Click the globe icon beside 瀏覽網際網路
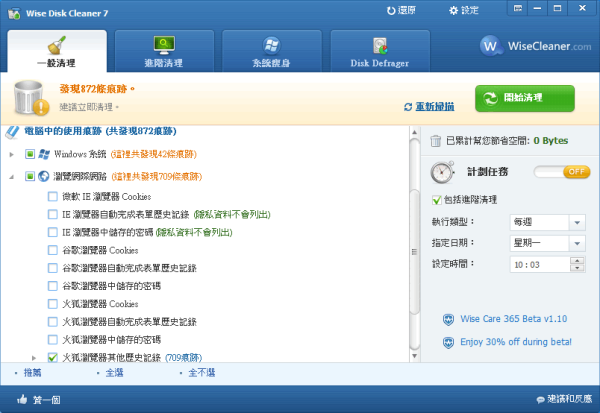Image resolution: width=600 pixels, height=413 pixels. point(44,176)
